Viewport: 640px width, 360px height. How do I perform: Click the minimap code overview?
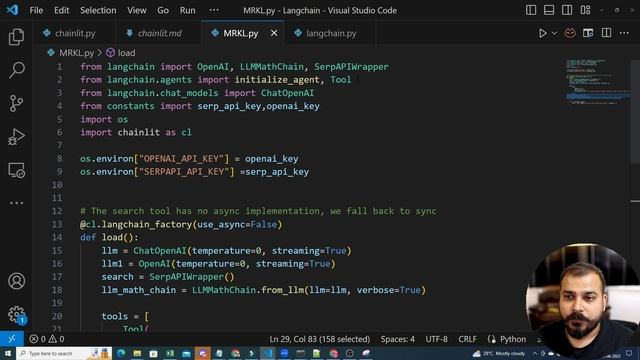click(598, 82)
